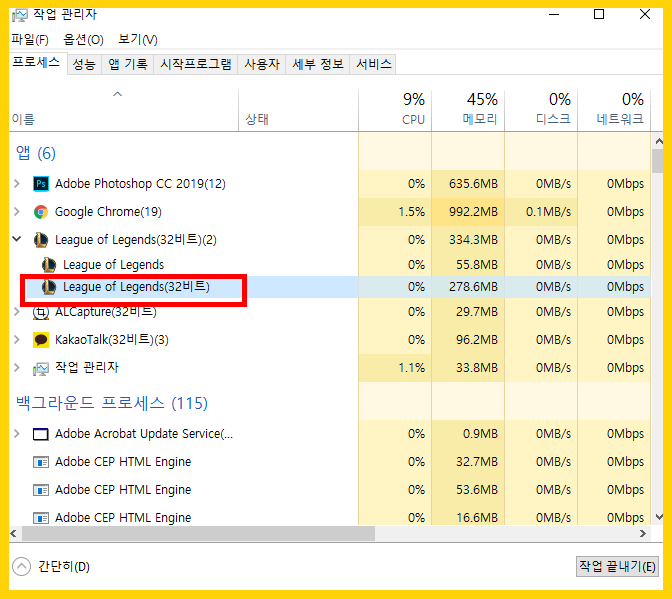Expand the Adobe Acrobat Update Service group
This screenshot has height=599, width=672.
point(17,434)
